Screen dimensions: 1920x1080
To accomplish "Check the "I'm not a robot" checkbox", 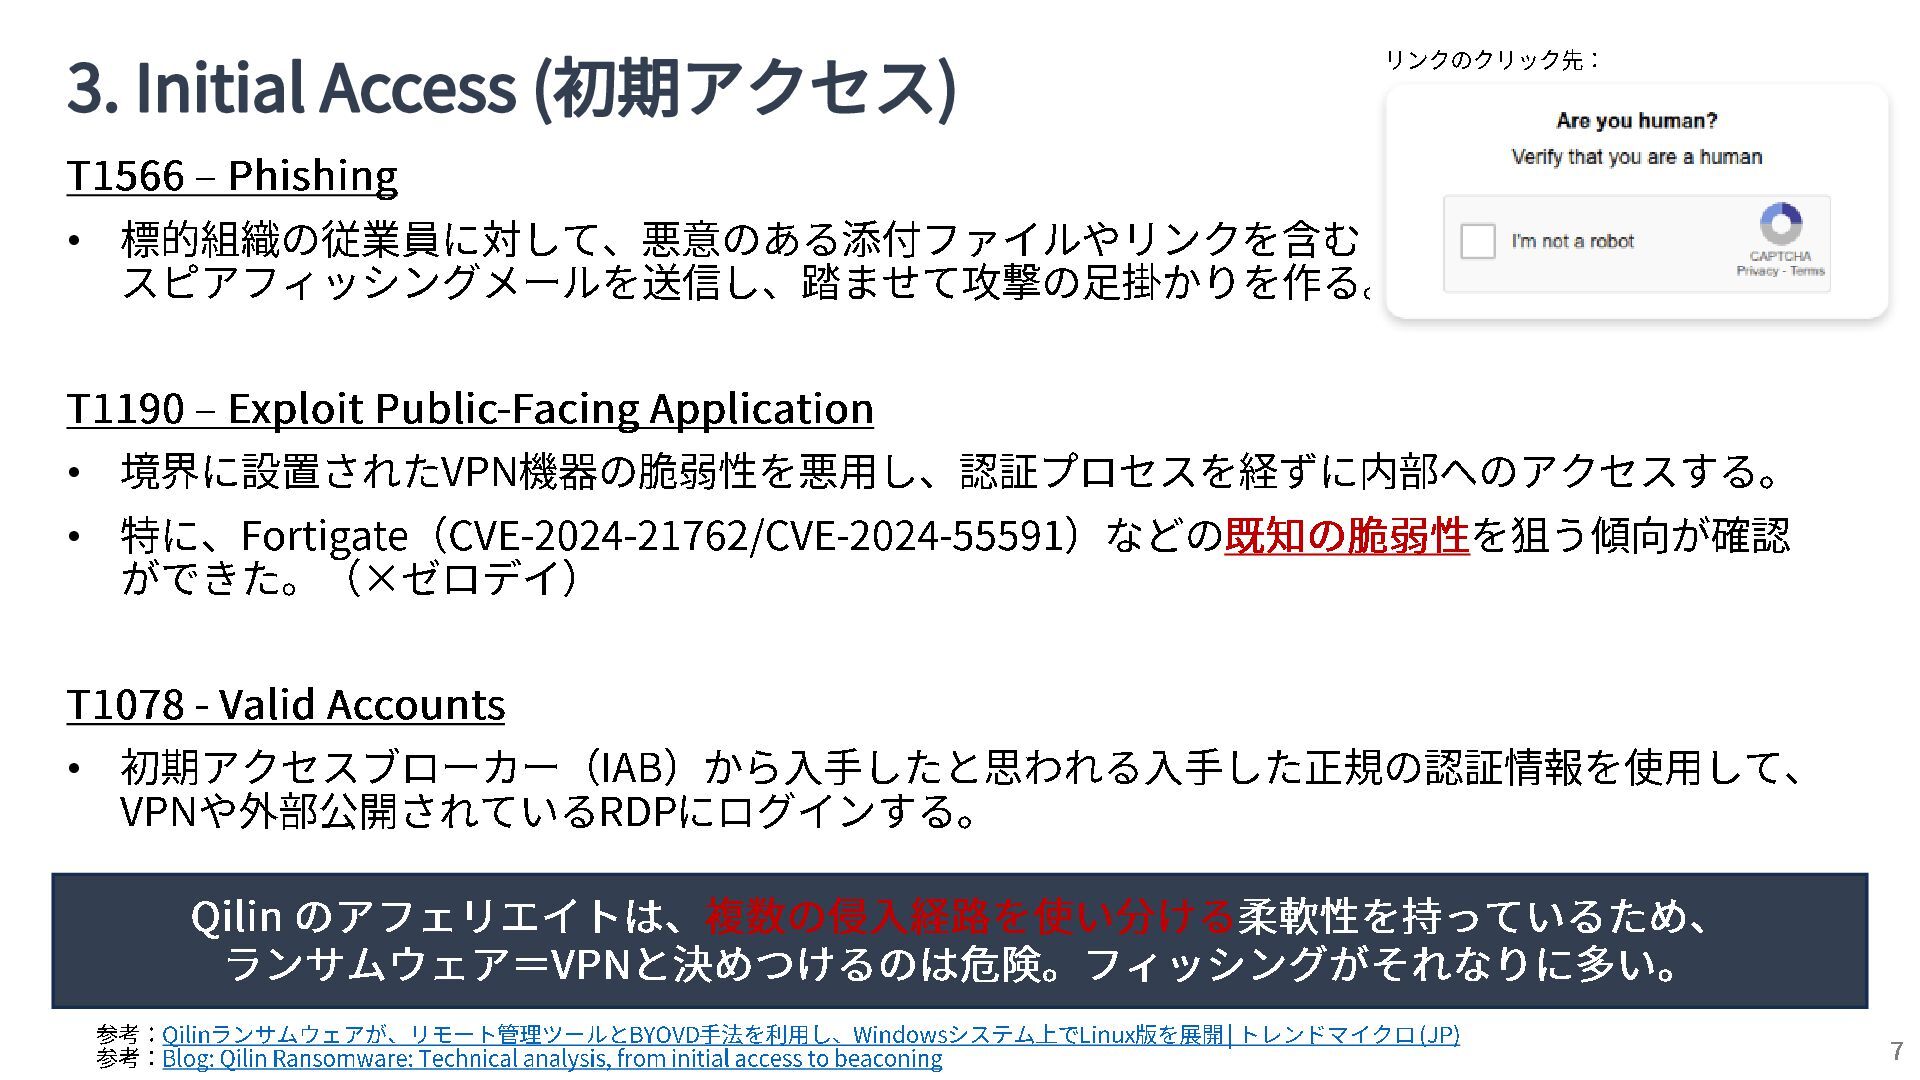I will point(1477,241).
